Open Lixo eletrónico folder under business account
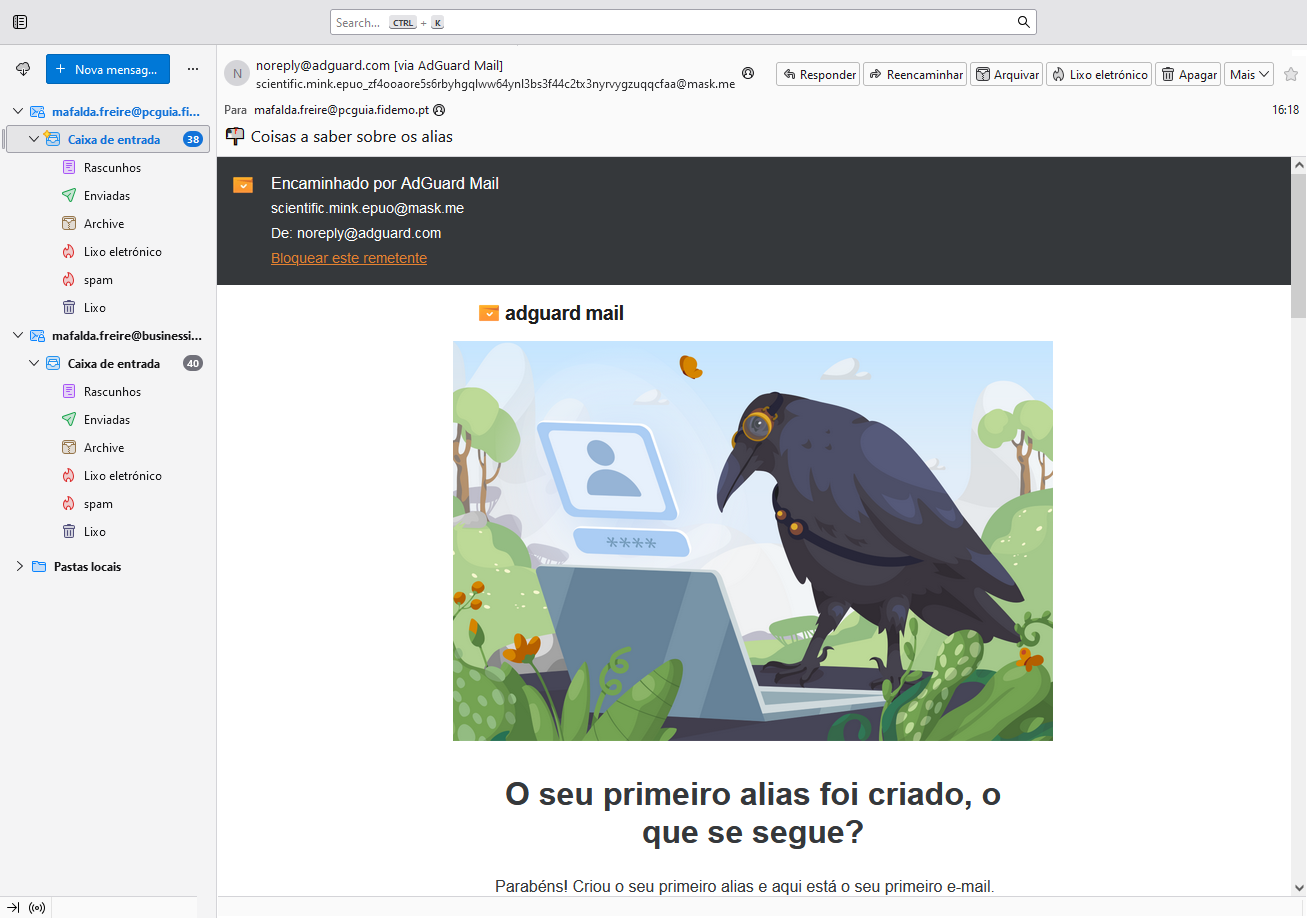The image size is (1307, 918). click(122, 476)
